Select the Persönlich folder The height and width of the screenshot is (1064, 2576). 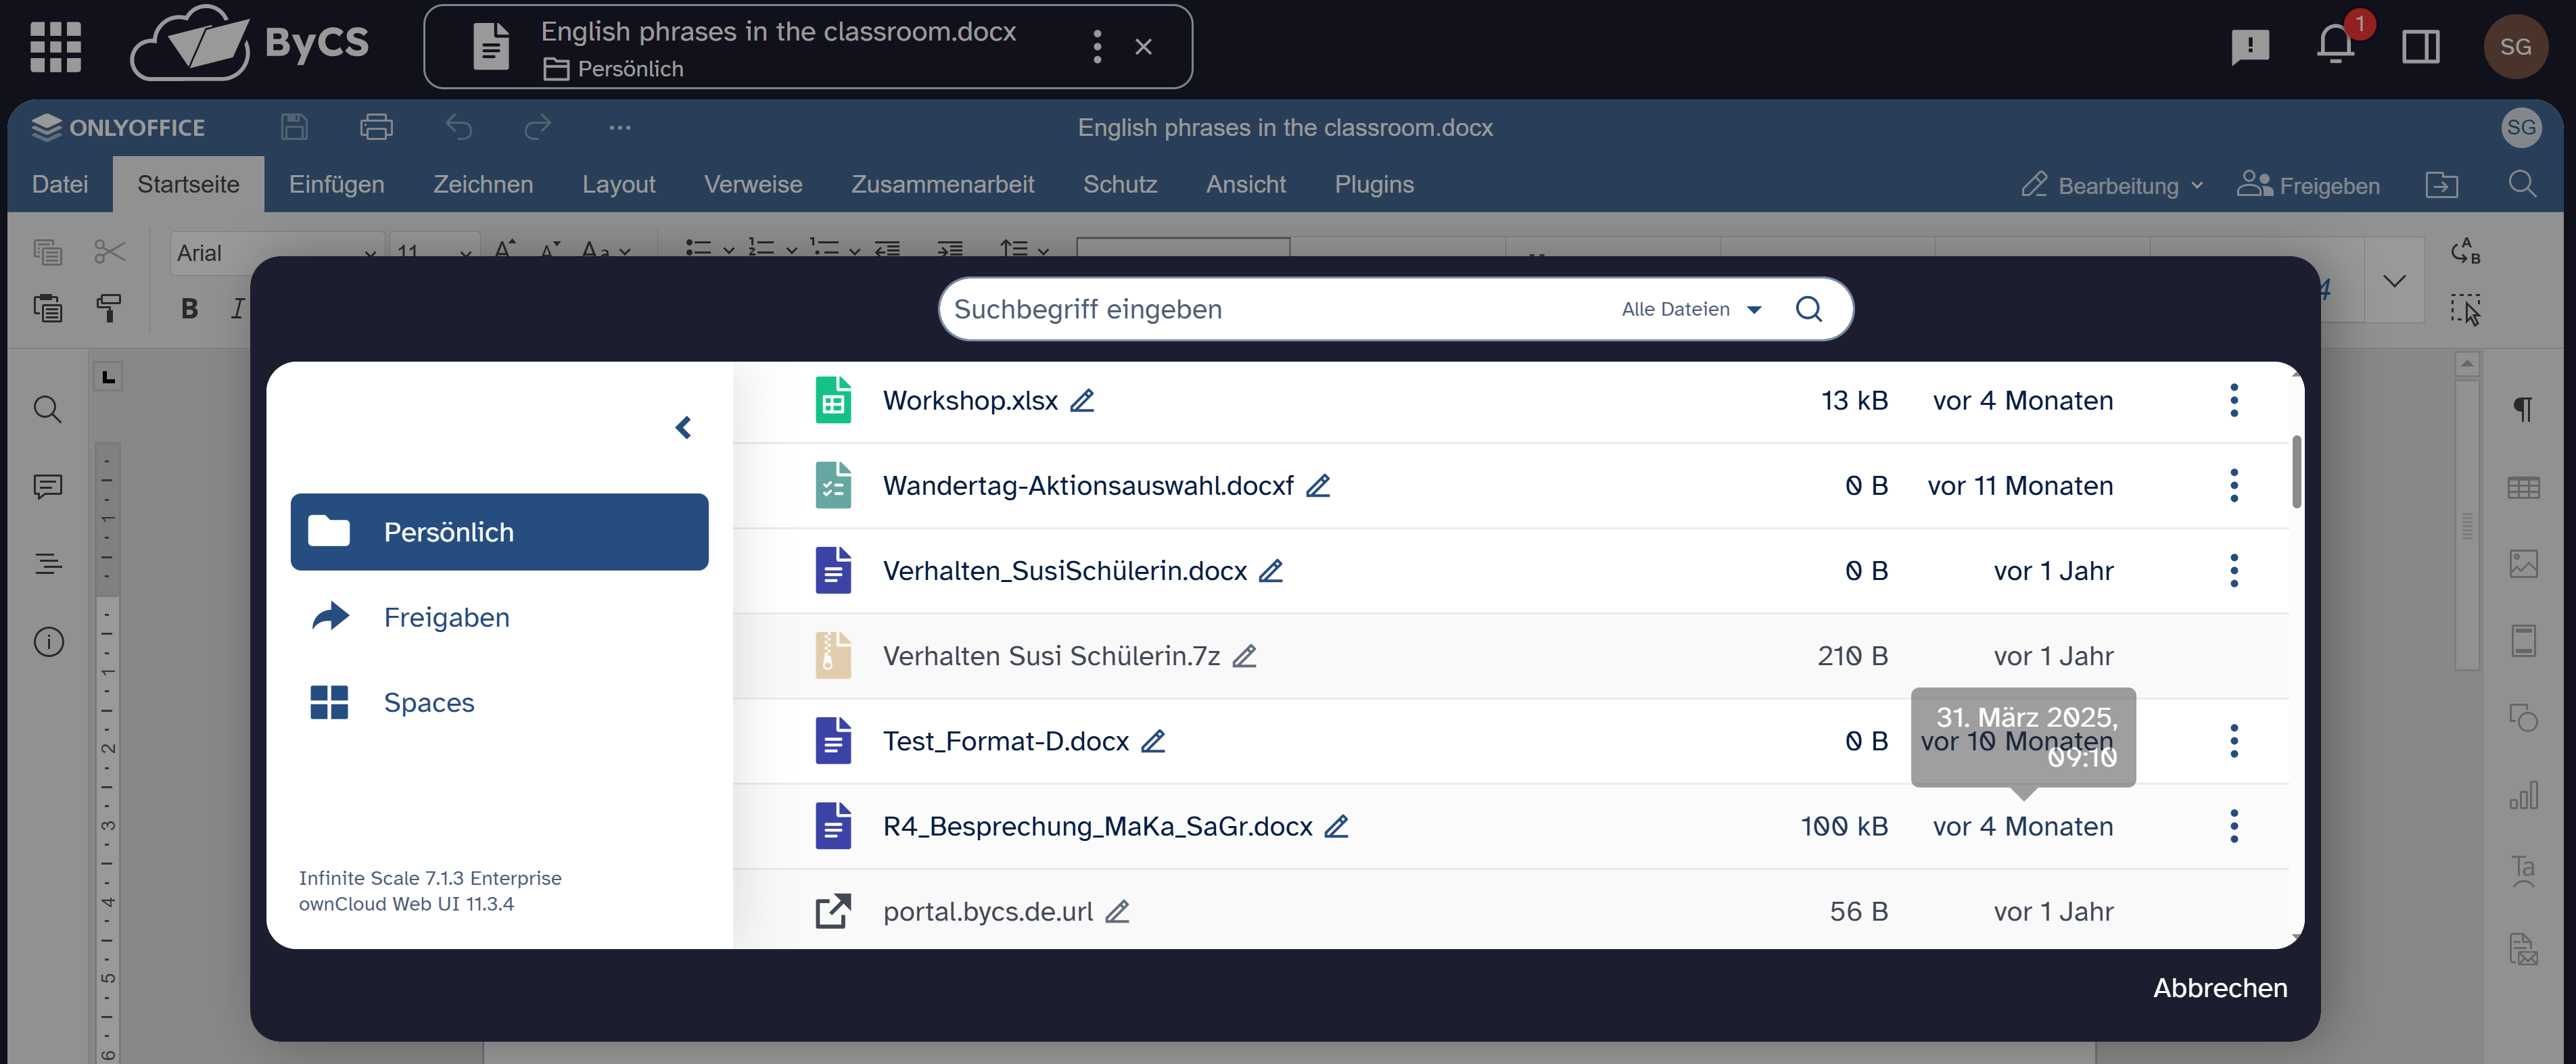[499, 532]
